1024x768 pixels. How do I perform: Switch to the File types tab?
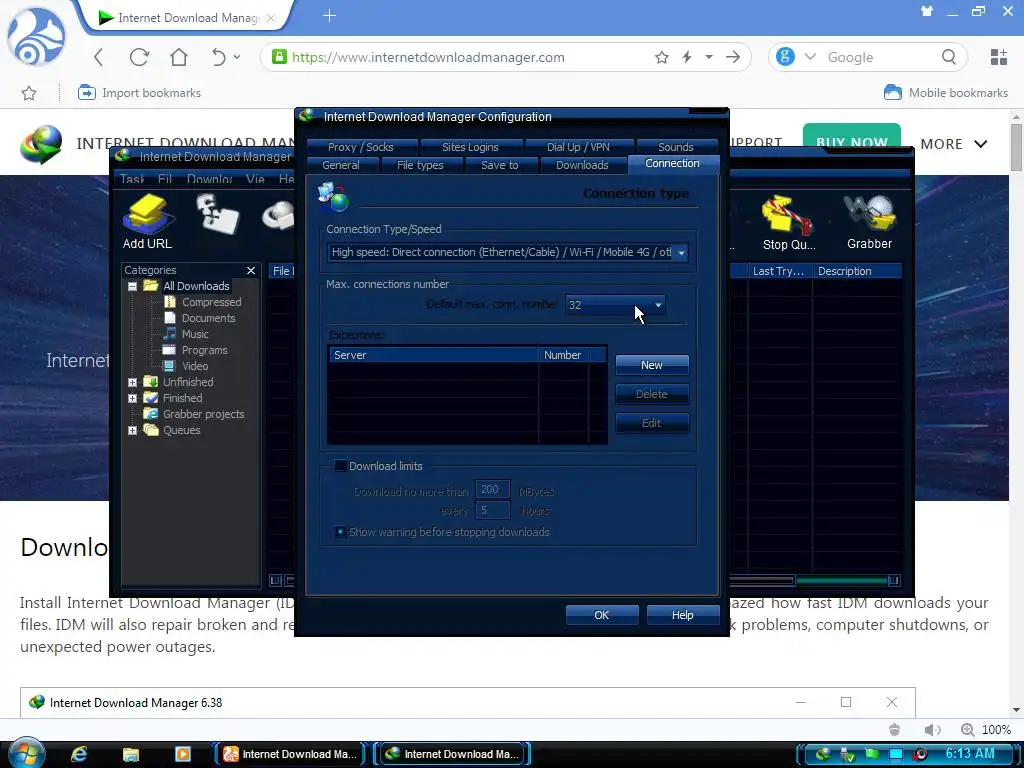point(421,165)
